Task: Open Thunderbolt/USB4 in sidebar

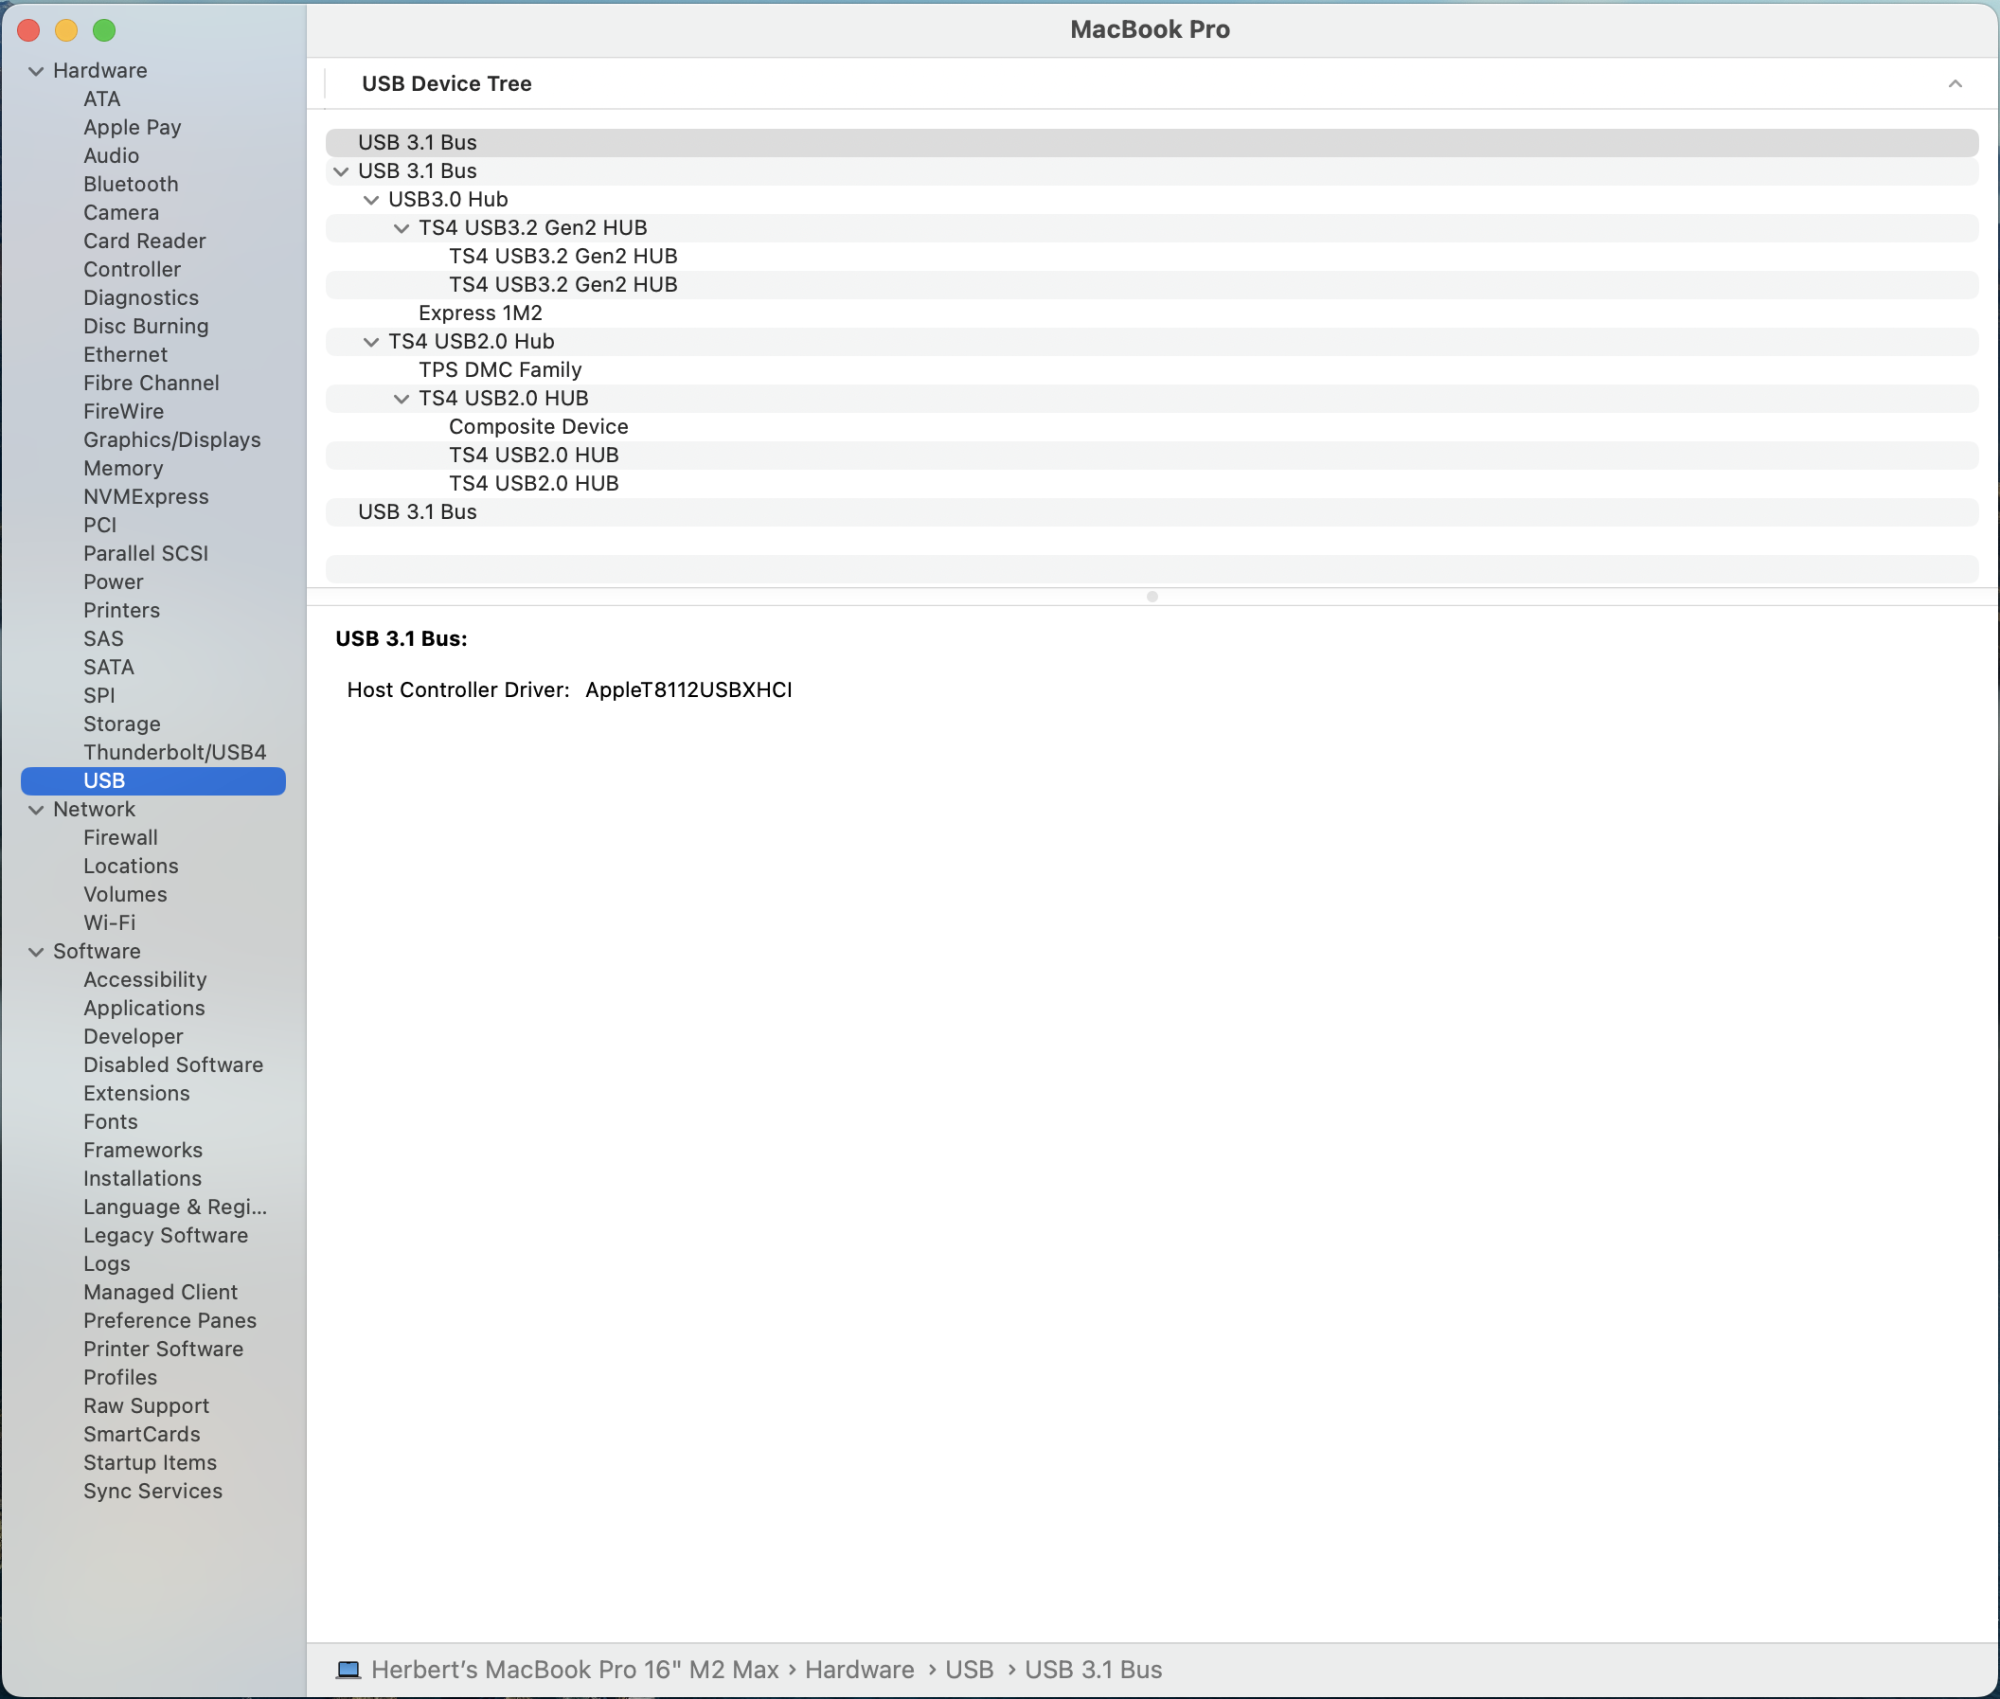Action: (x=174, y=752)
